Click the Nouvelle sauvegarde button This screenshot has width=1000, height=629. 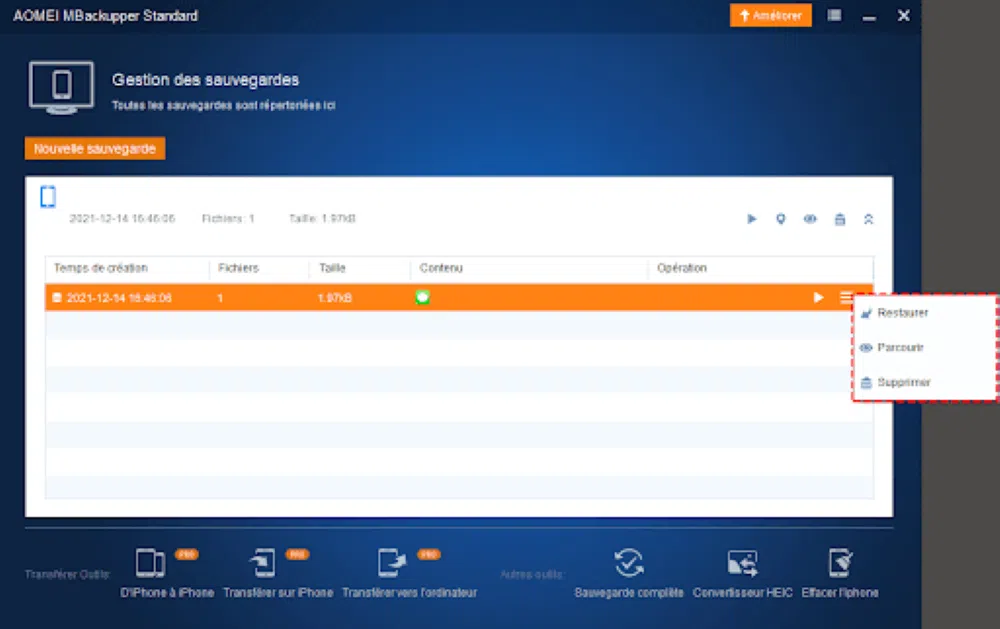[95, 149]
